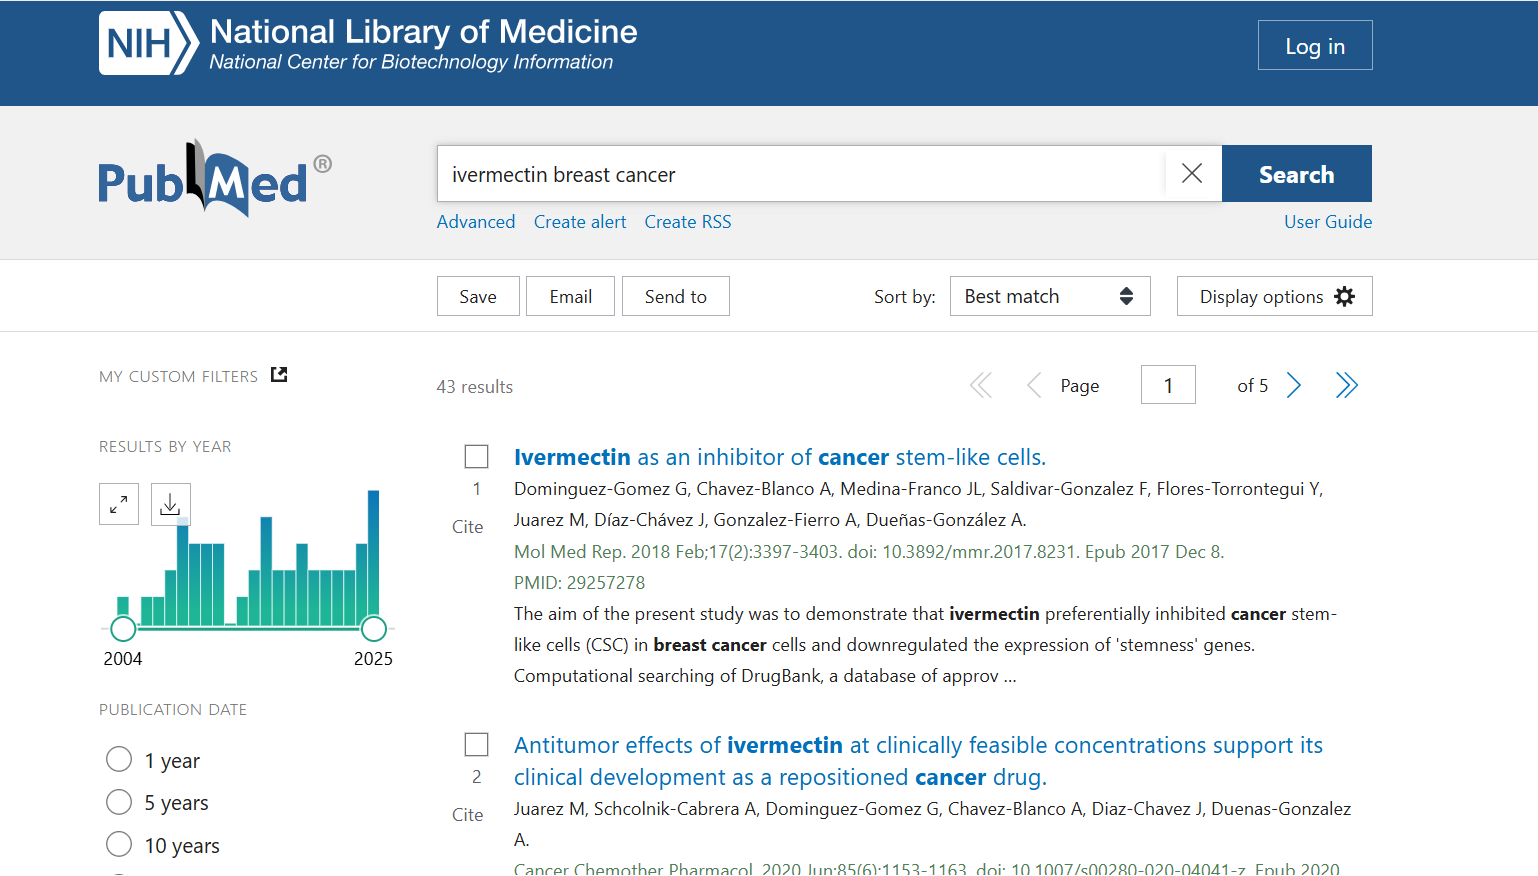Expand the results-by-year chart
The width and height of the screenshot is (1538, 876).
point(119,504)
